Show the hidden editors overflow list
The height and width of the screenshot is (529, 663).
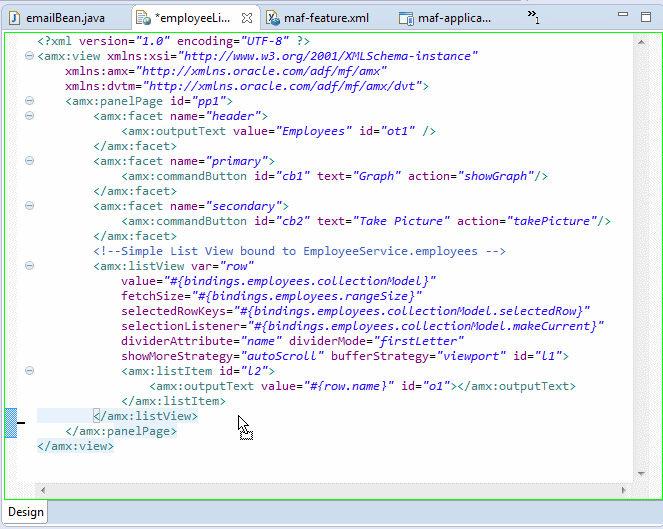[533, 16]
